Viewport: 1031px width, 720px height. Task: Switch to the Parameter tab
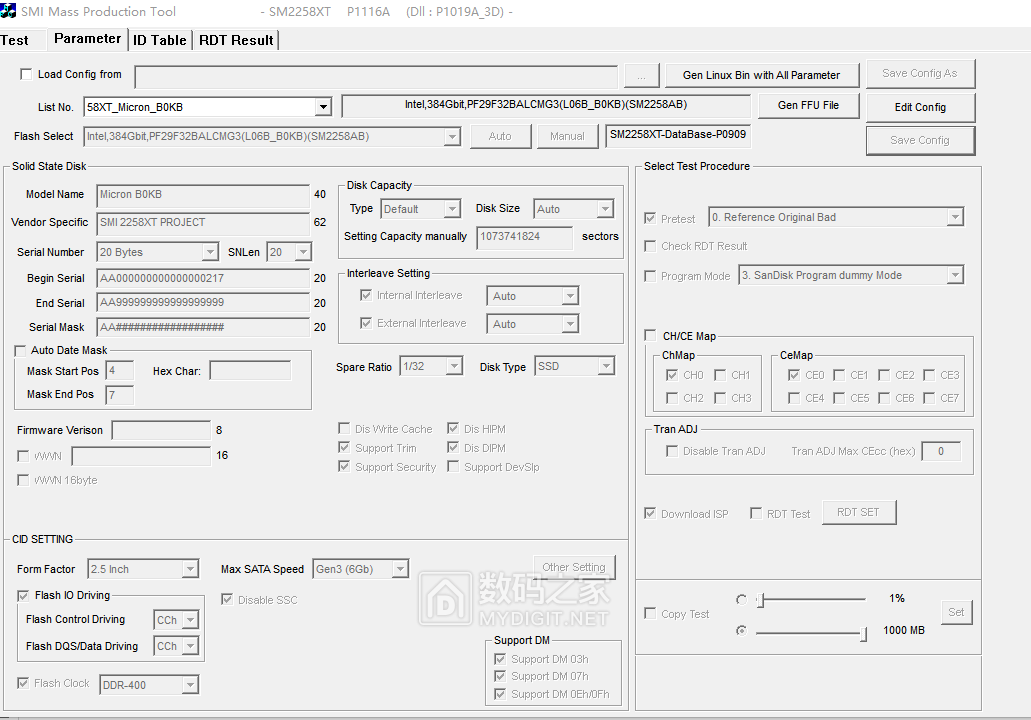pos(87,39)
